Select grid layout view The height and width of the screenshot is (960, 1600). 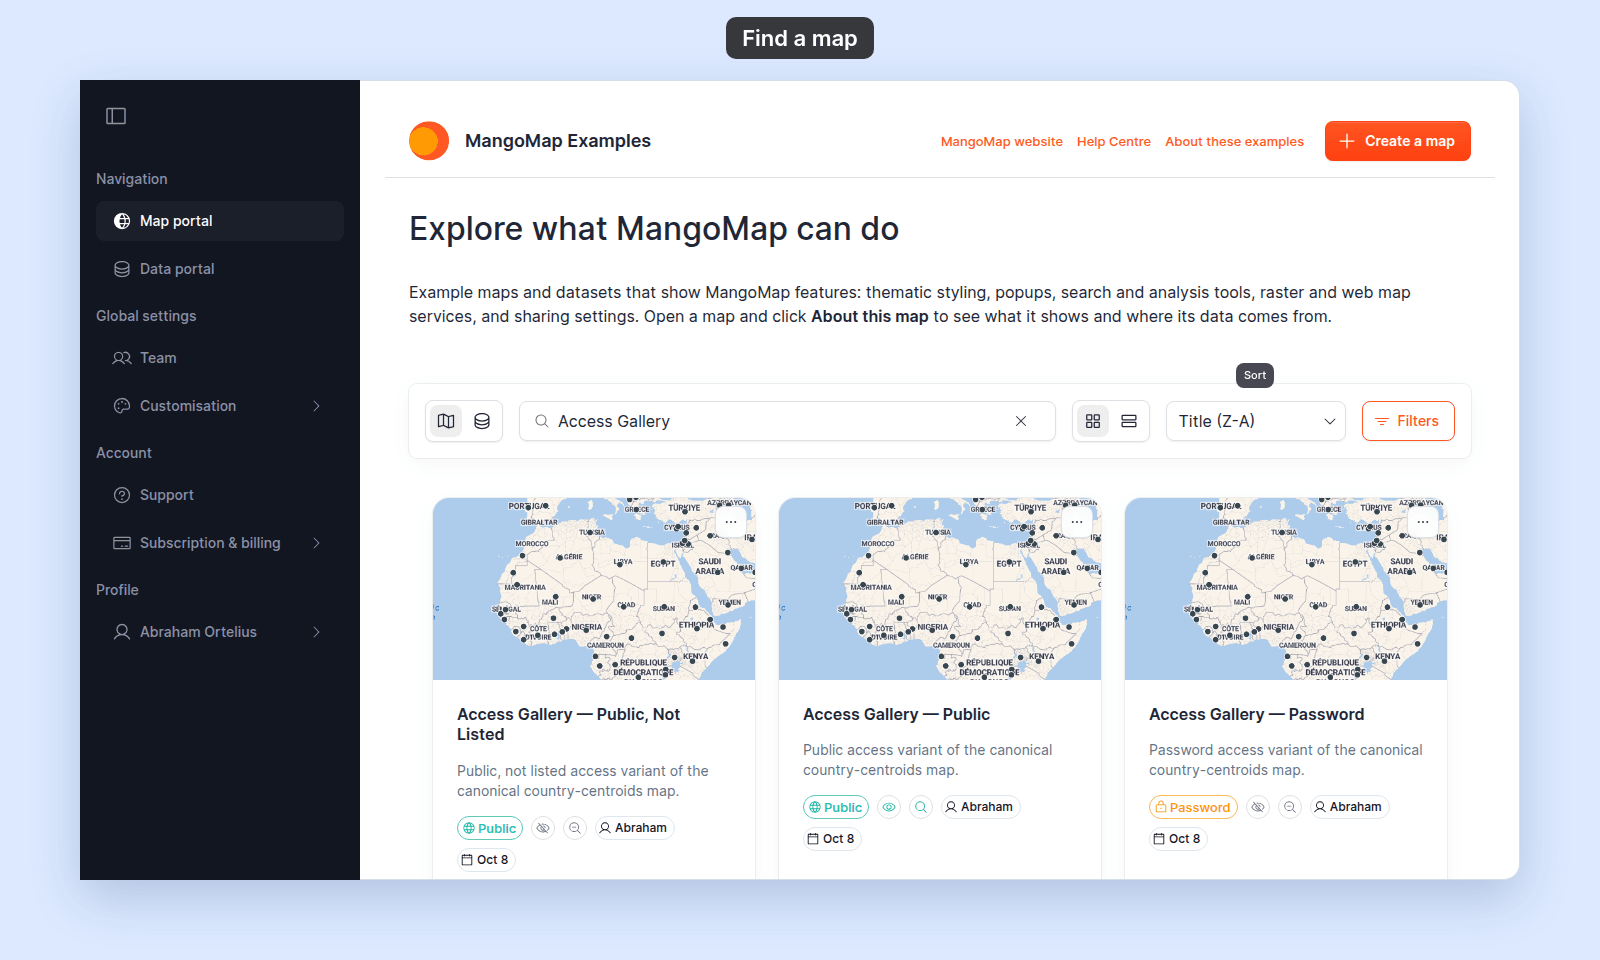click(x=1093, y=421)
